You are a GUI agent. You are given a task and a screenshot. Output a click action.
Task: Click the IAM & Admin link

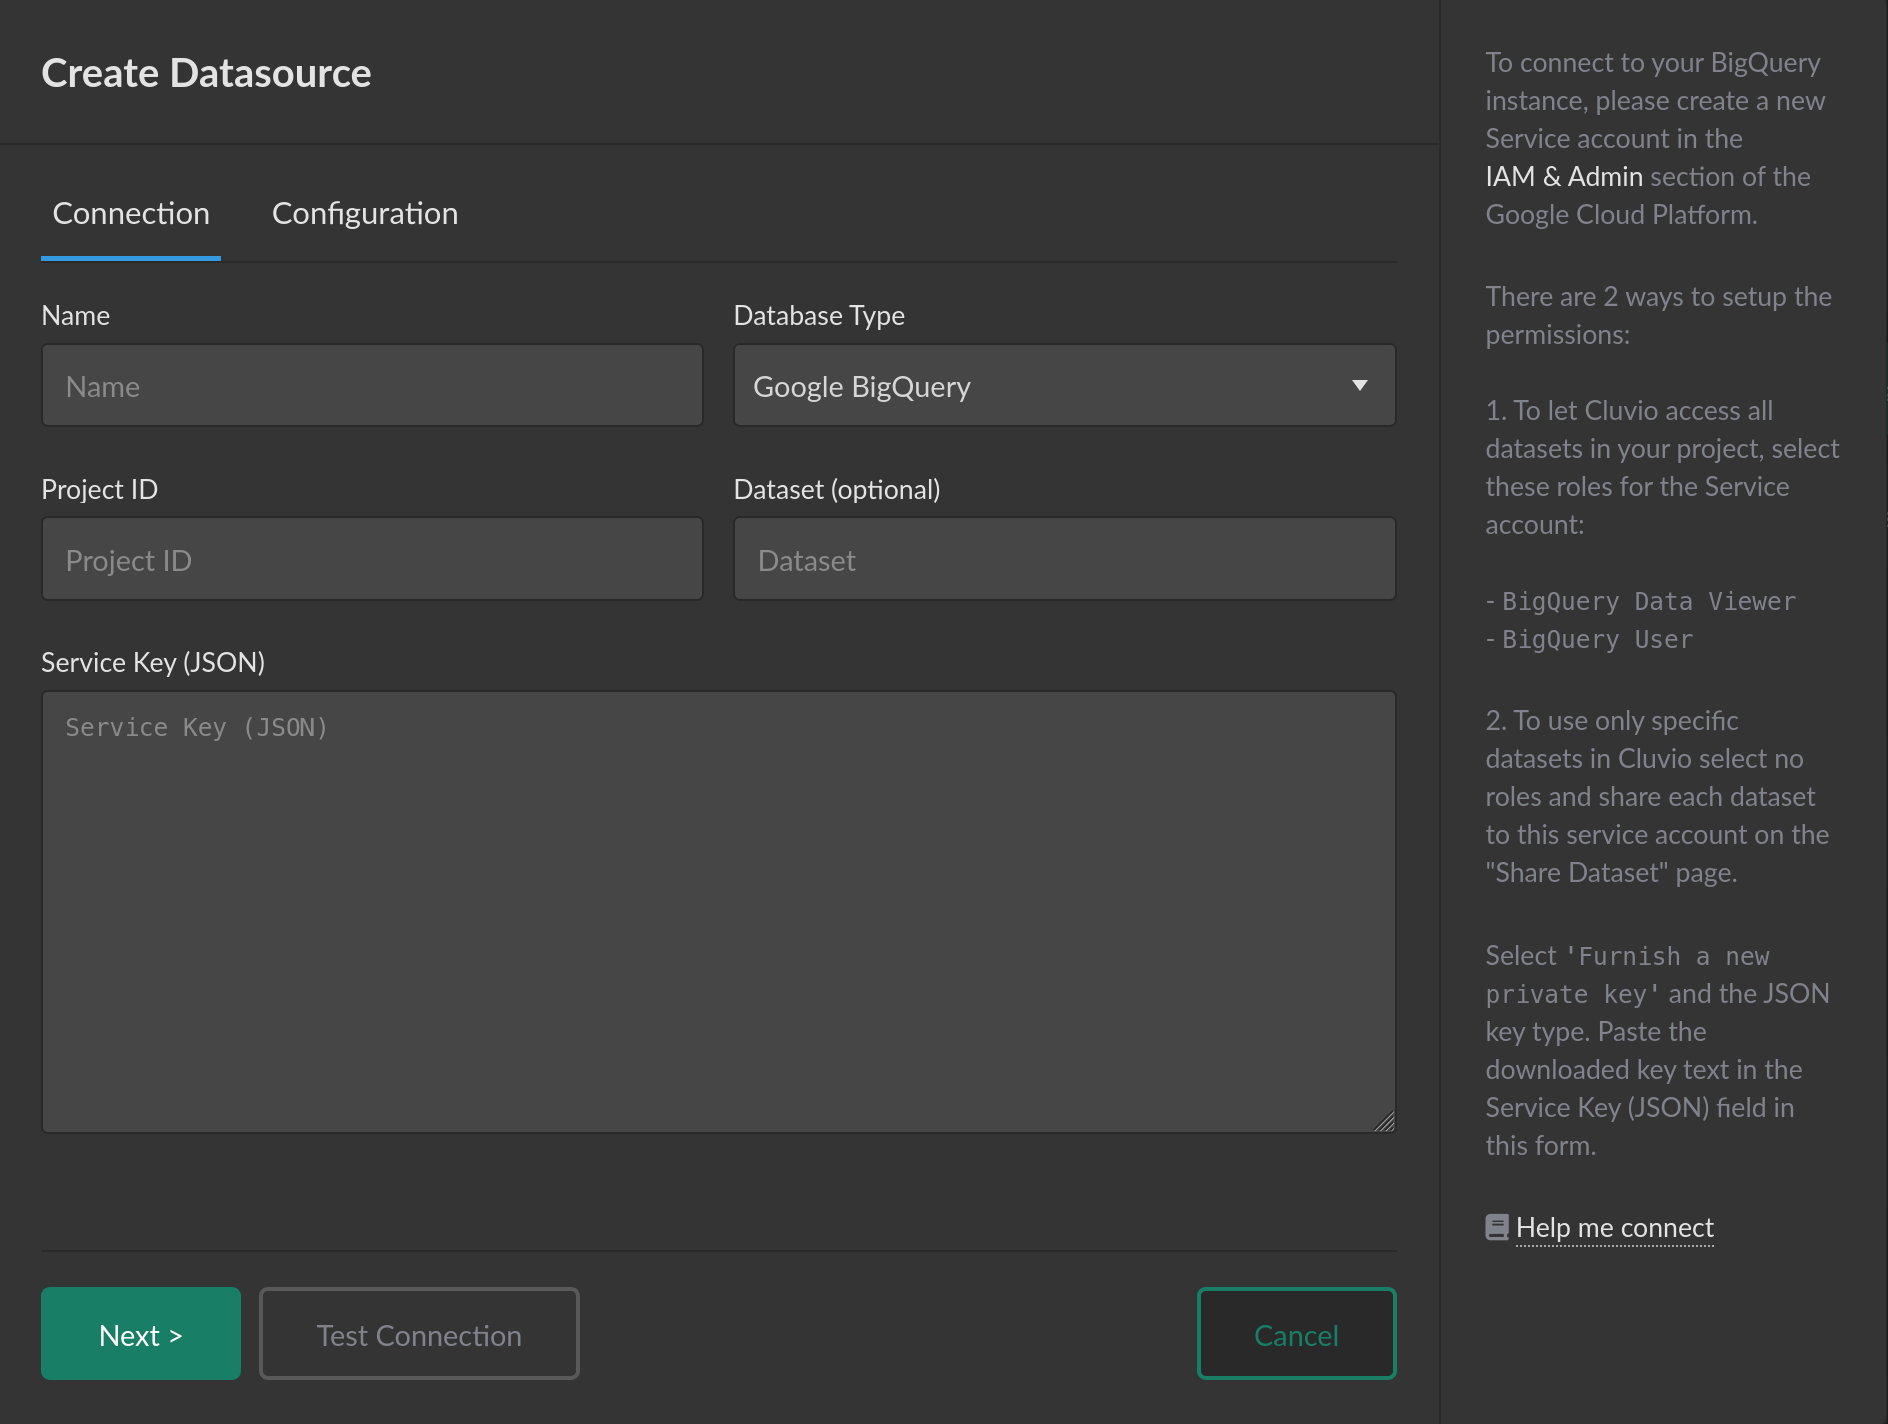(1564, 177)
